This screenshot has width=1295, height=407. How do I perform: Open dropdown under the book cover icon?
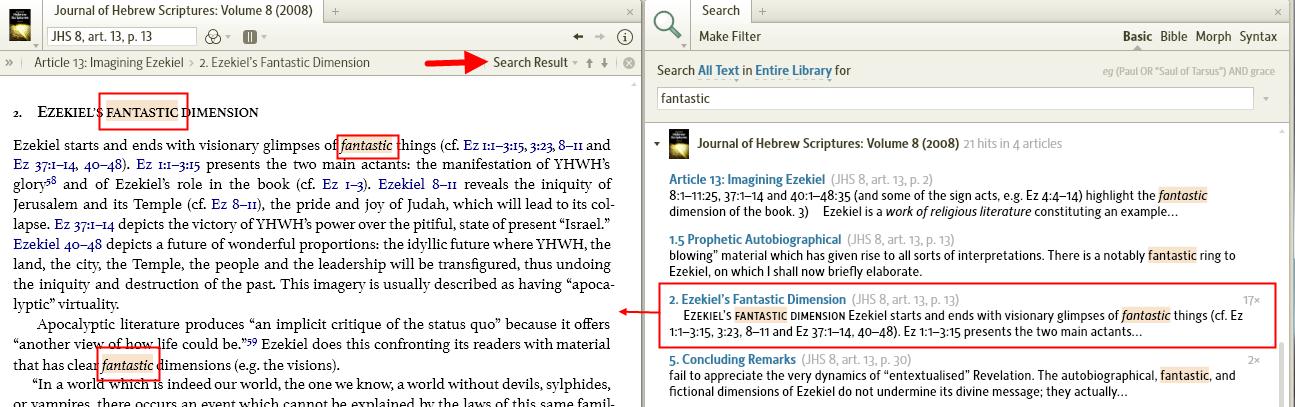(x=37, y=44)
